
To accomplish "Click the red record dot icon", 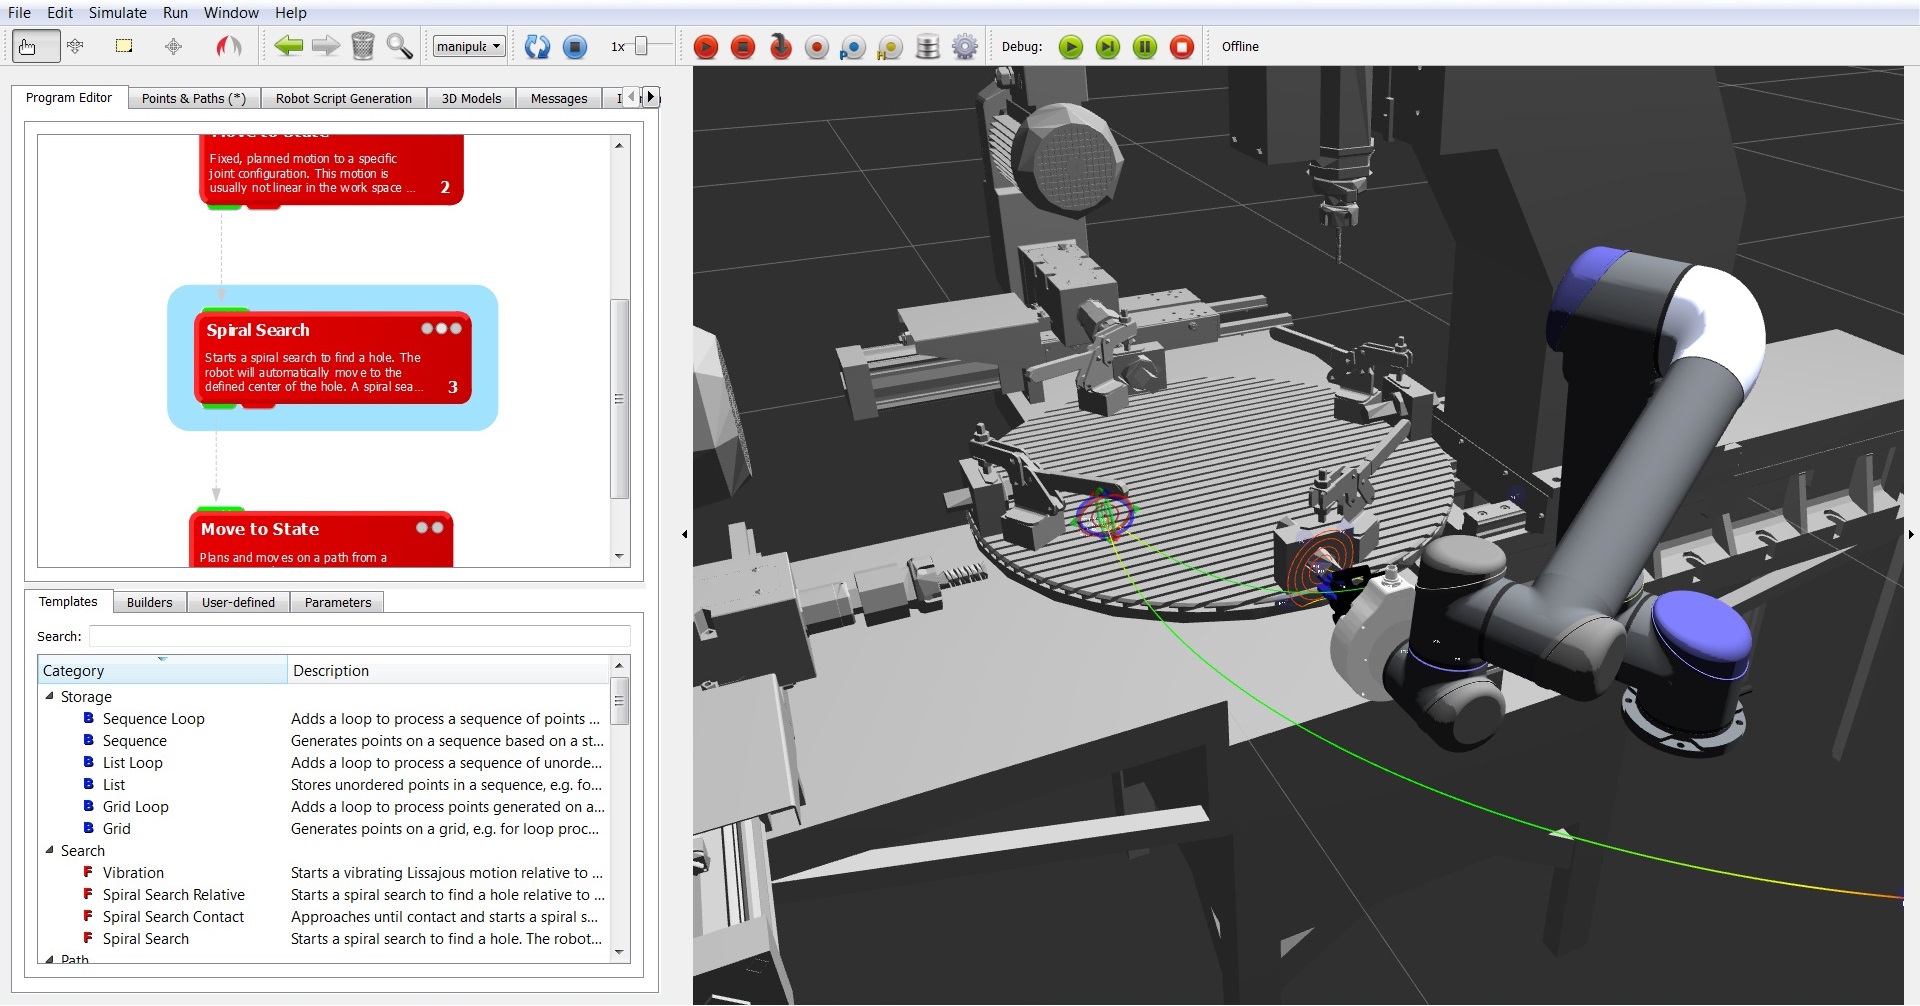I will 817,47.
